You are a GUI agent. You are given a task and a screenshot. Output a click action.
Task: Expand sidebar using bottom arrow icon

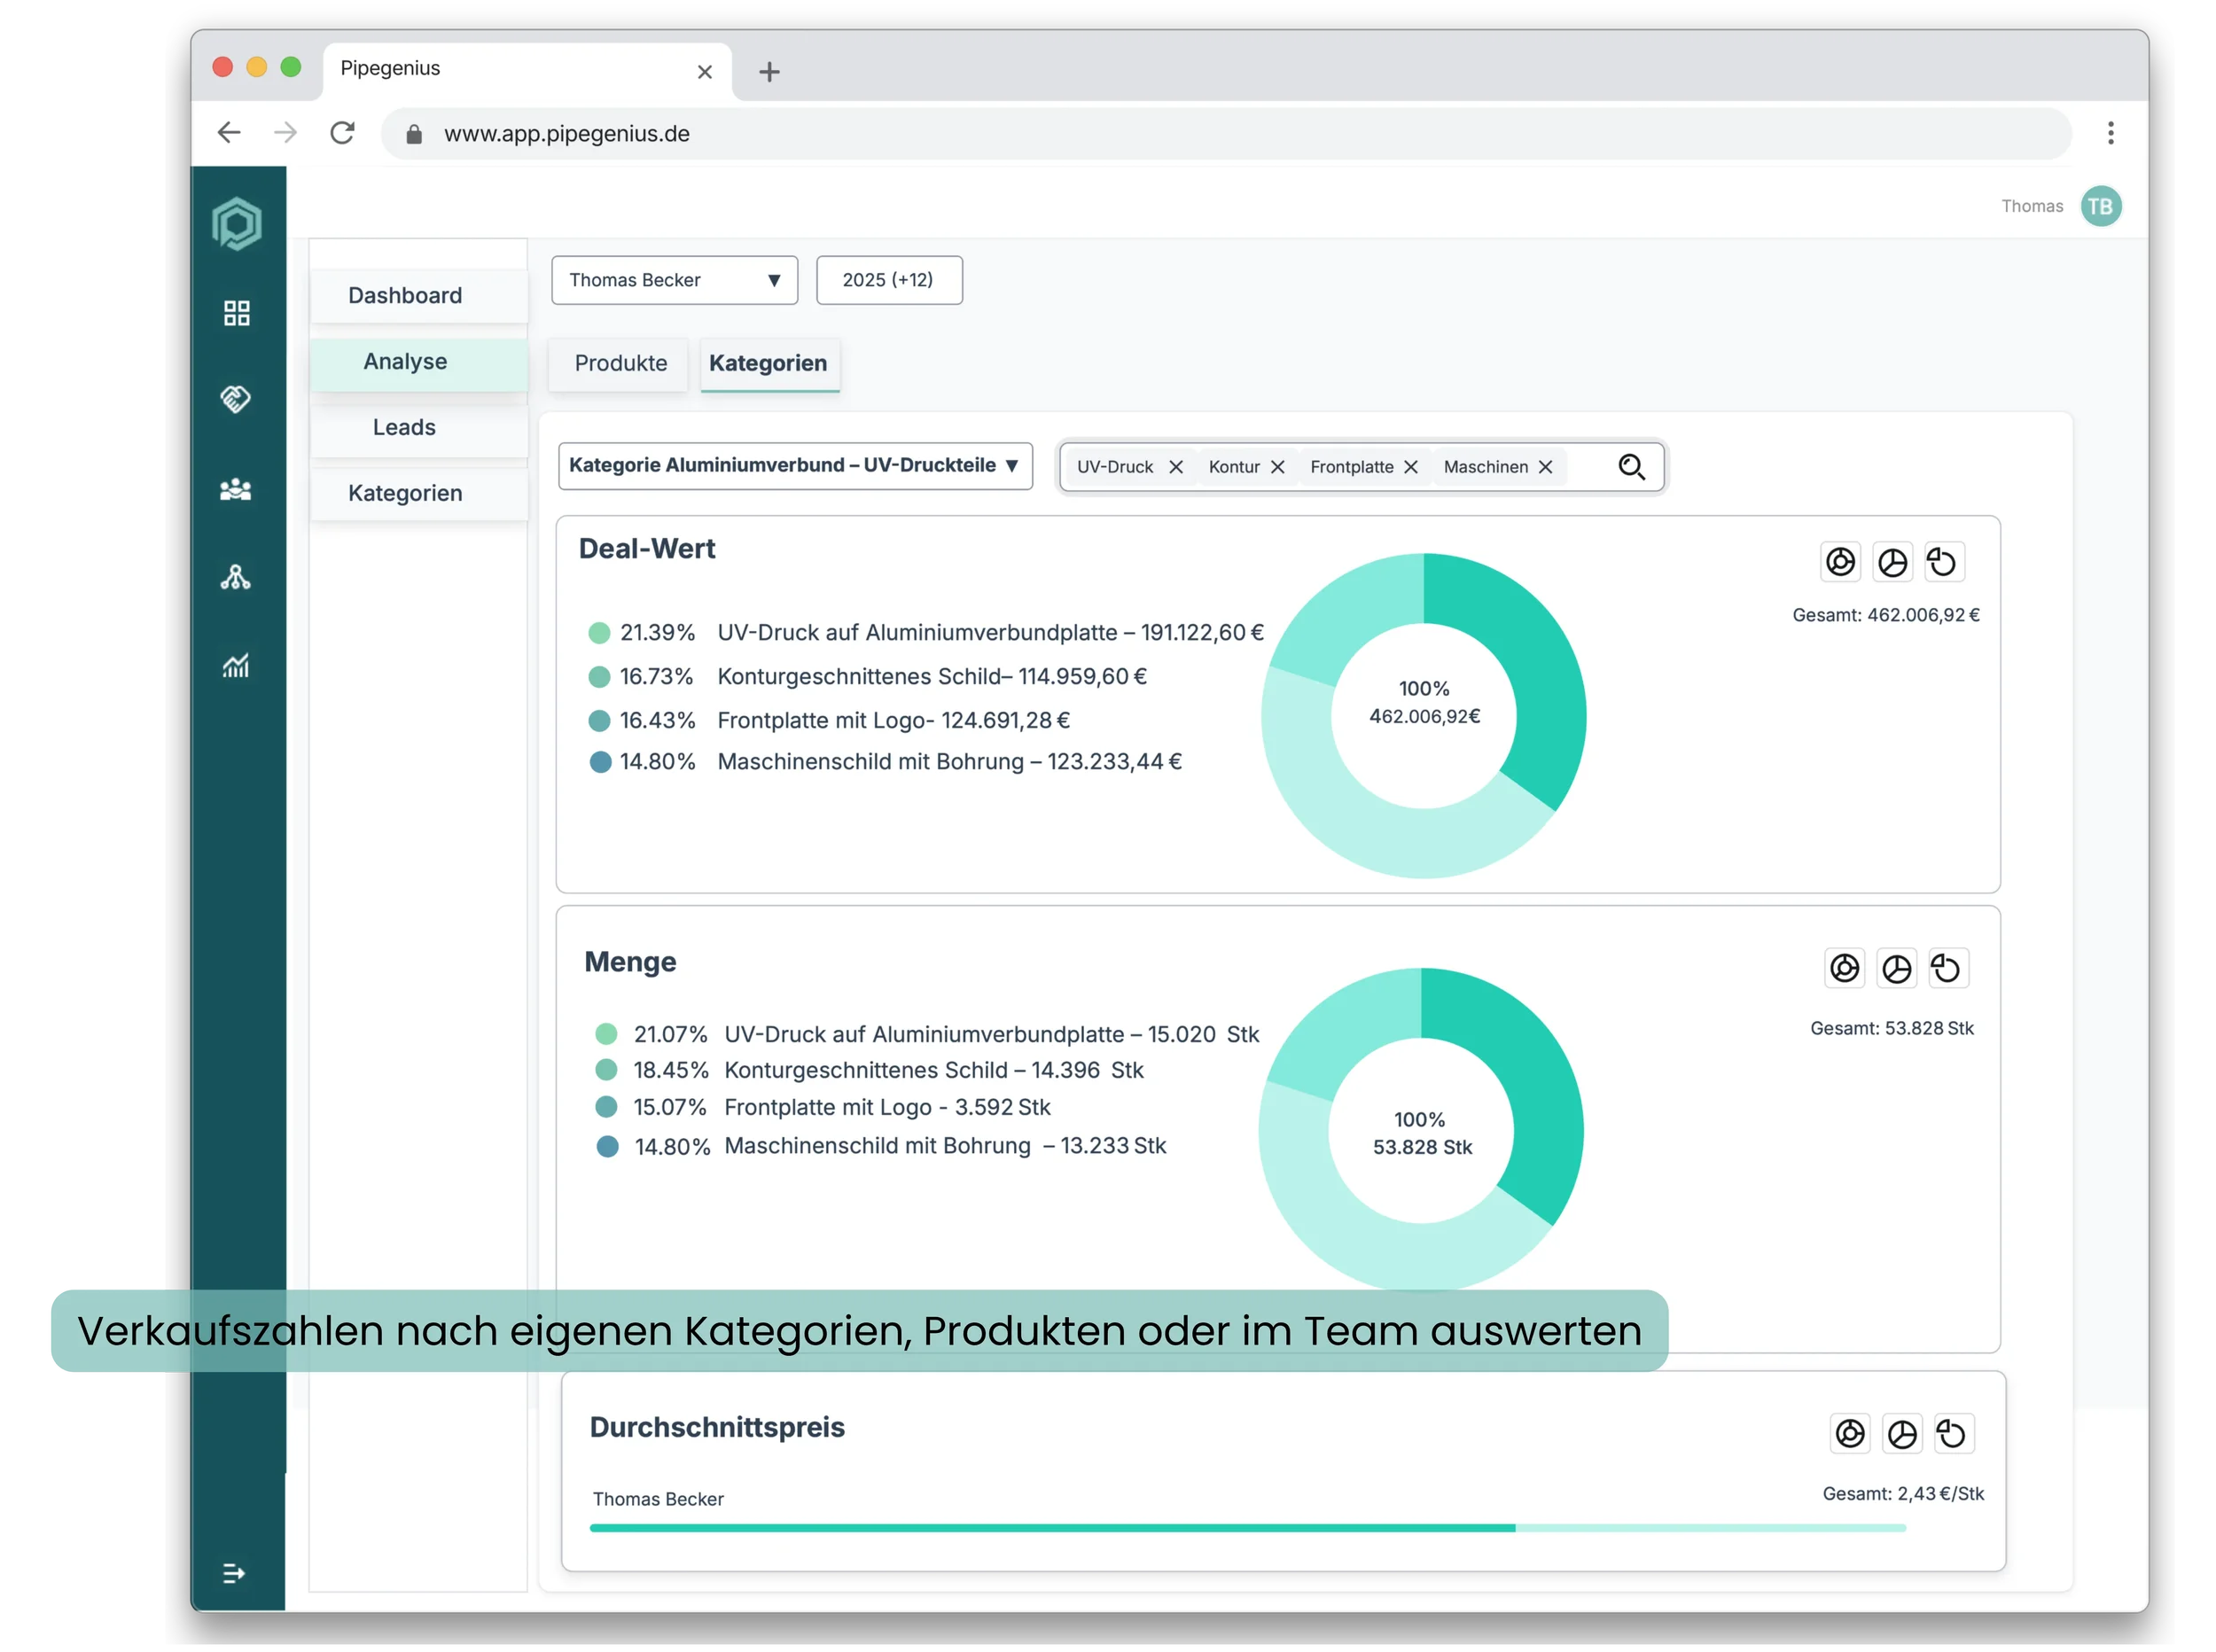click(233, 1573)
